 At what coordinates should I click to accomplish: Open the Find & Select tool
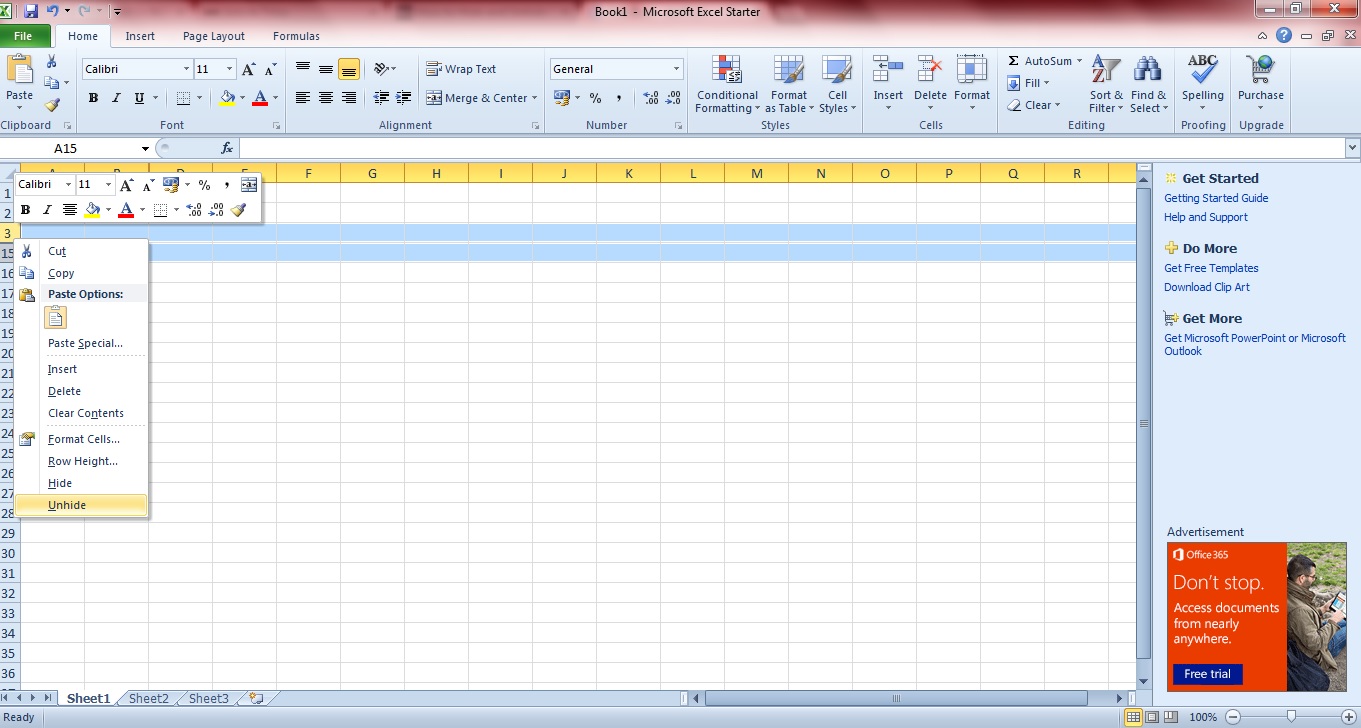[x=1147, y=84]
